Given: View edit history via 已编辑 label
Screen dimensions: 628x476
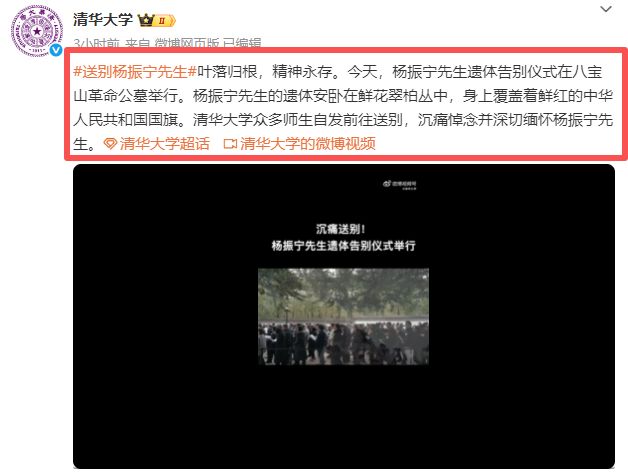Looking at the screenshot, I should 242,43.
